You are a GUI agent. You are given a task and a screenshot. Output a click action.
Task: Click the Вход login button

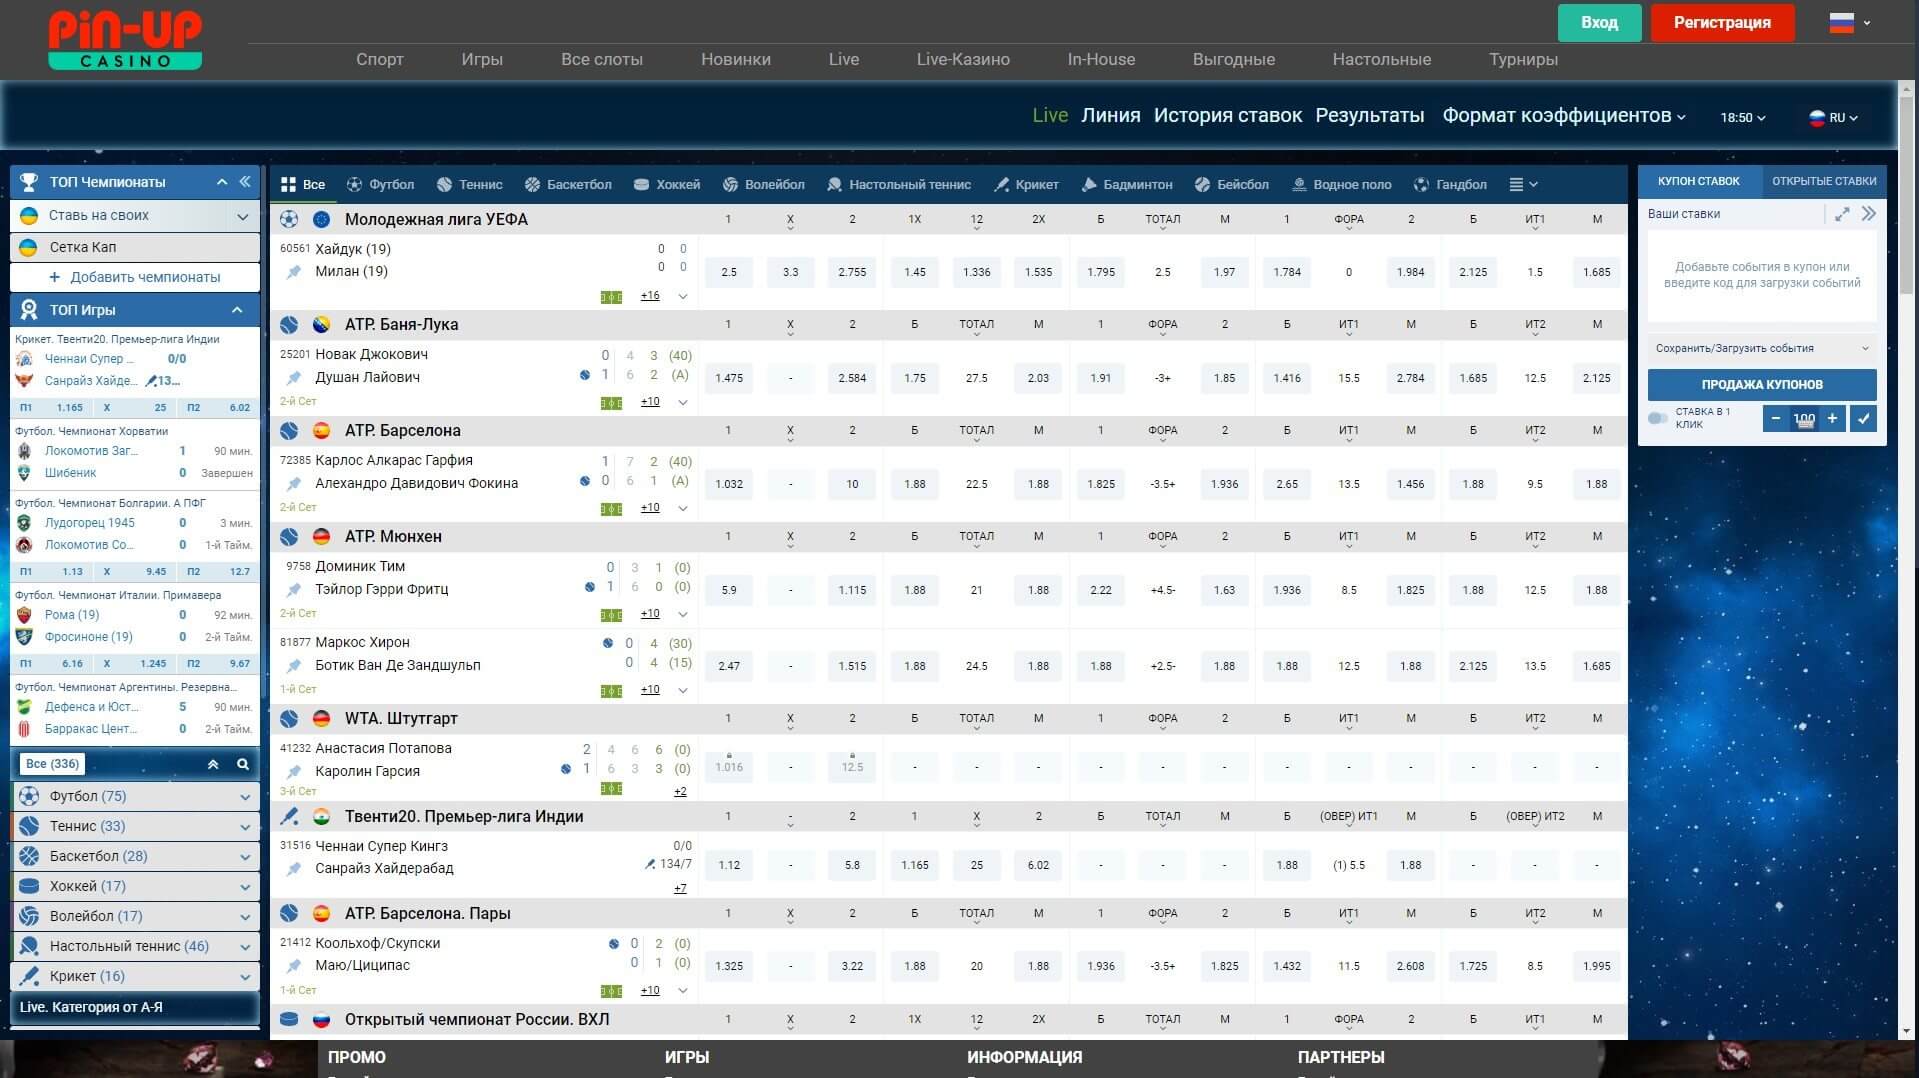1599,23
